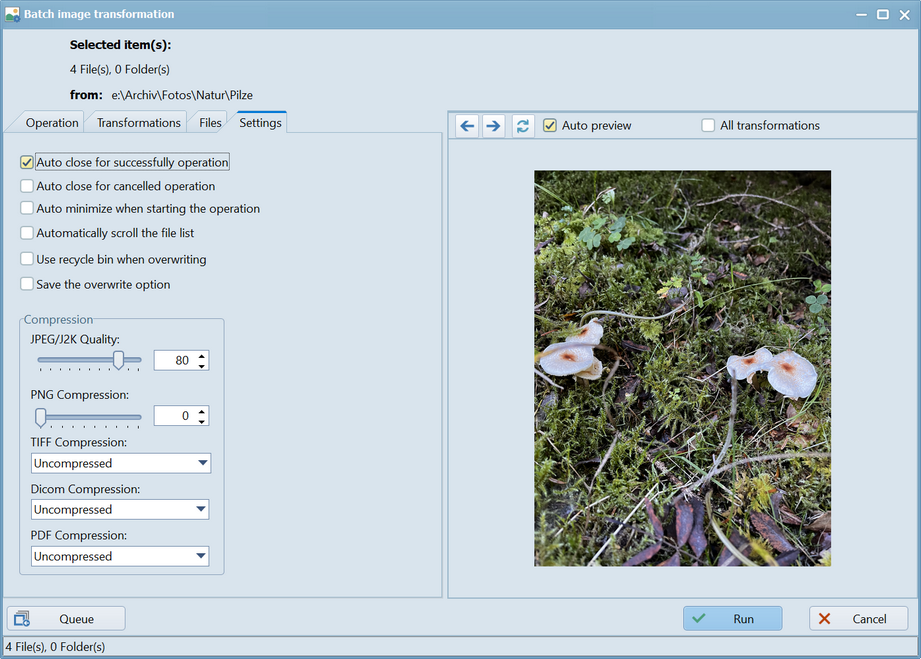Click the Cancel button
This screenshot has width=921, height=659.
(x=858, y=619)
